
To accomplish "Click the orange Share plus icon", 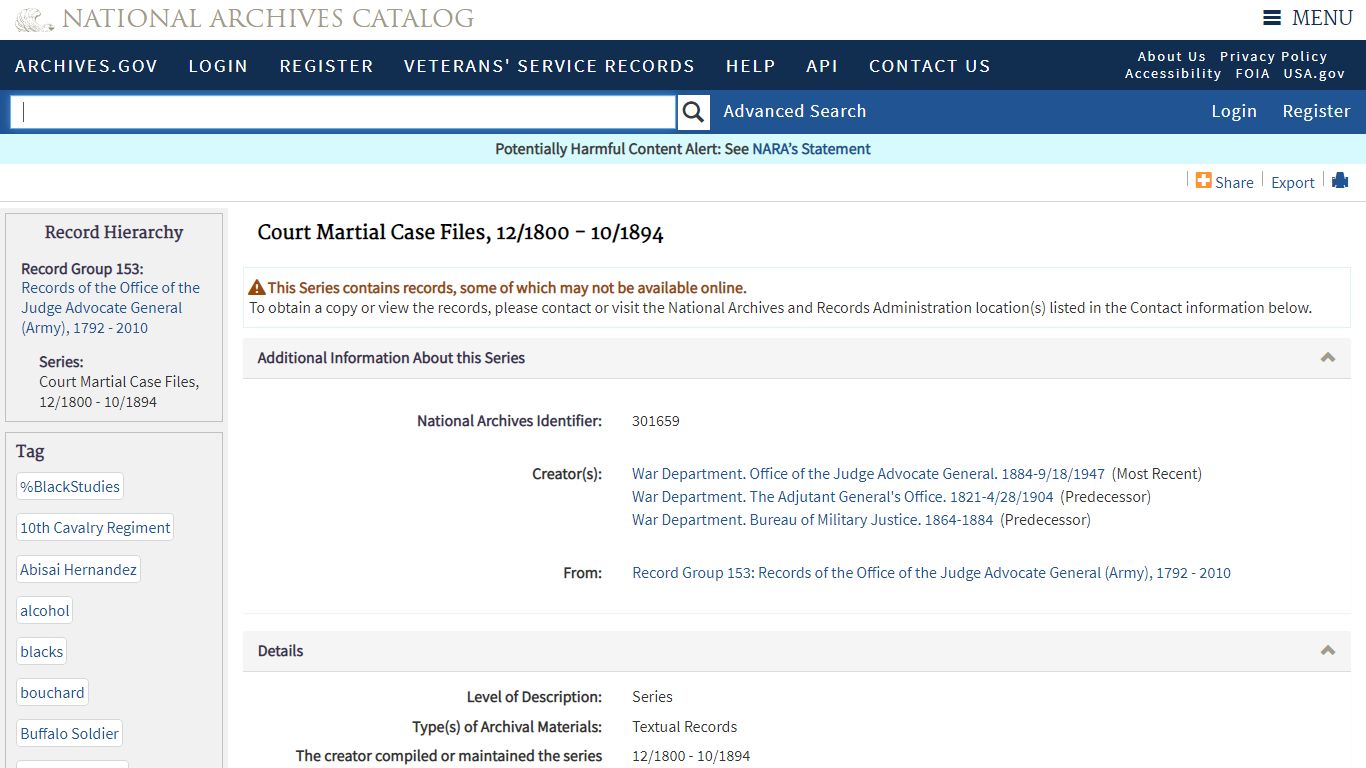I will coord(1203,180).
